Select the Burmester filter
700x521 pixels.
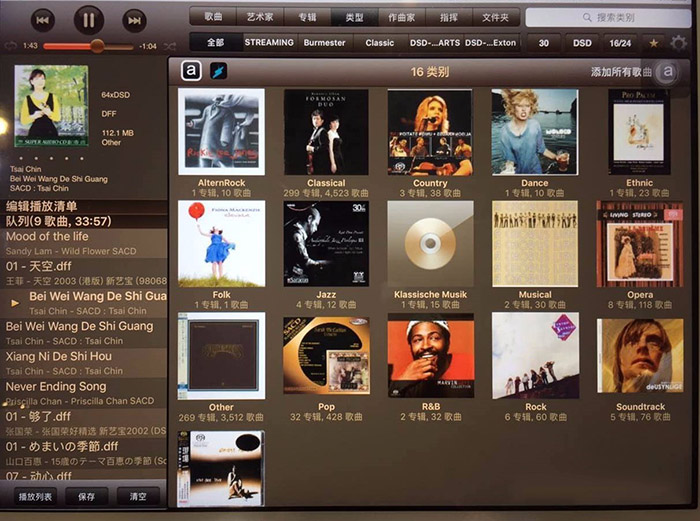[x=325, y=43]
